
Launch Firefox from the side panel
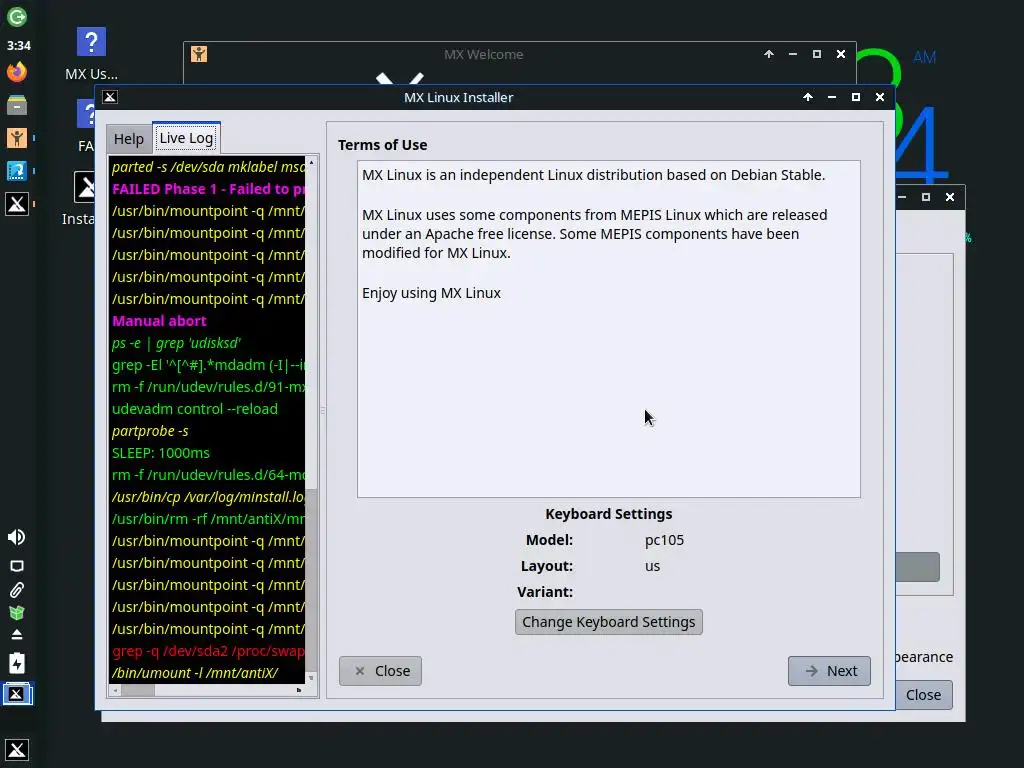pyautogui.click(x=17, y=72)
